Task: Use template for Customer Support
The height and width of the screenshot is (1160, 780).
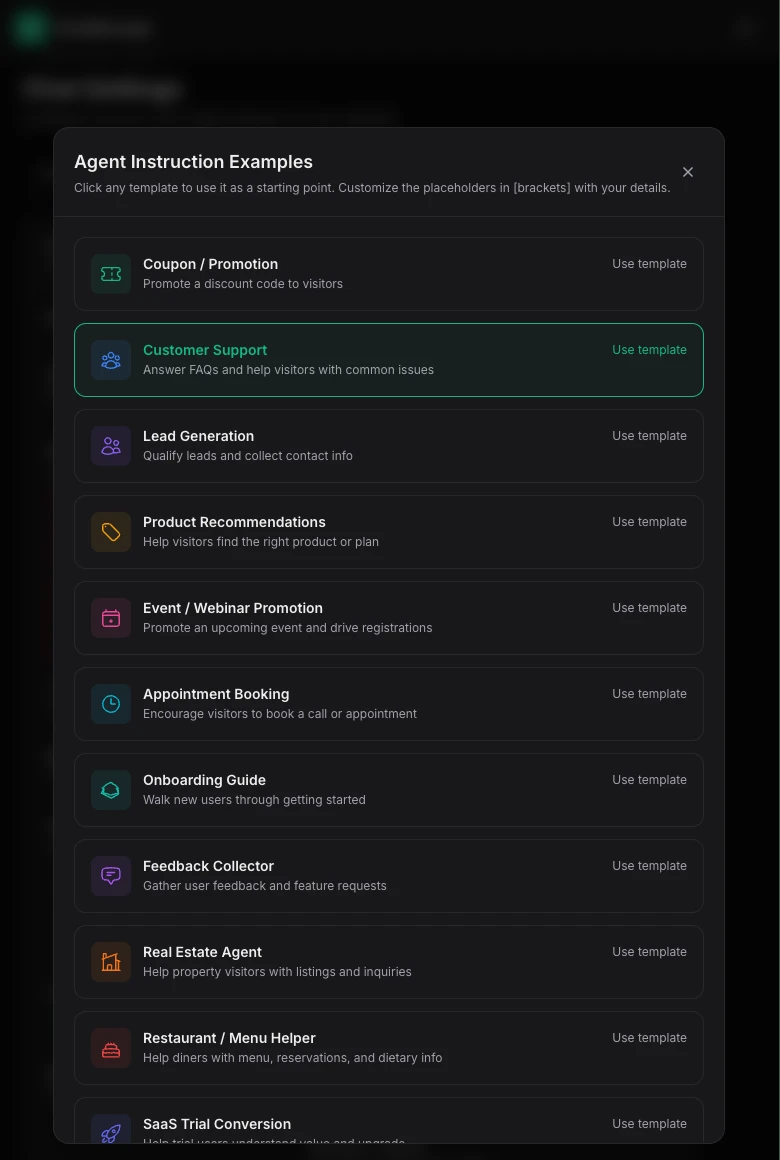Action: (649, 349)
